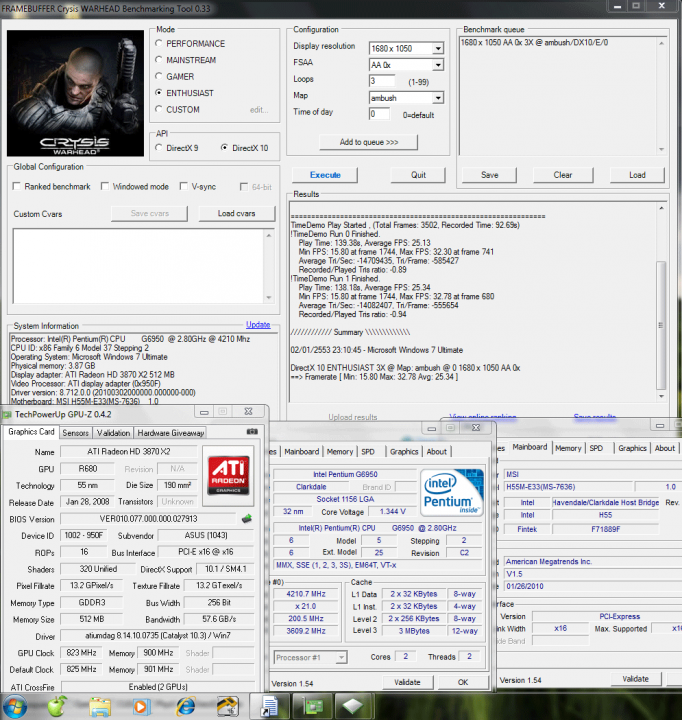Click Validate in right CPU-Z window
682x720 pixels.
tap(636, 679)
